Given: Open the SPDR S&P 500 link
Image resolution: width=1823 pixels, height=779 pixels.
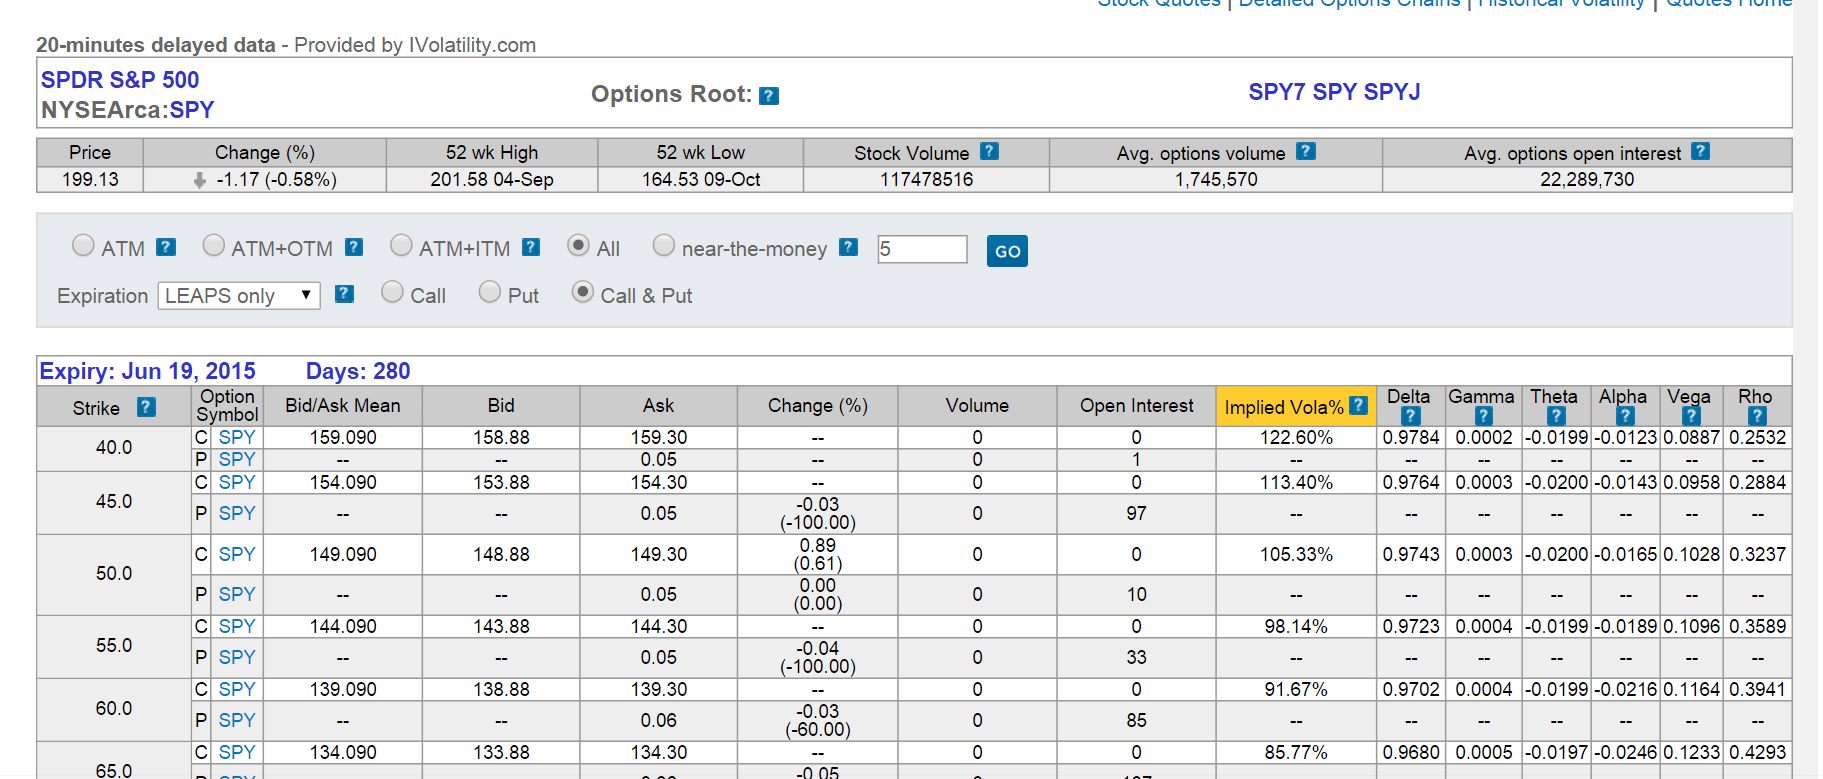Looking at the screenshot, I should pos(120,80).
